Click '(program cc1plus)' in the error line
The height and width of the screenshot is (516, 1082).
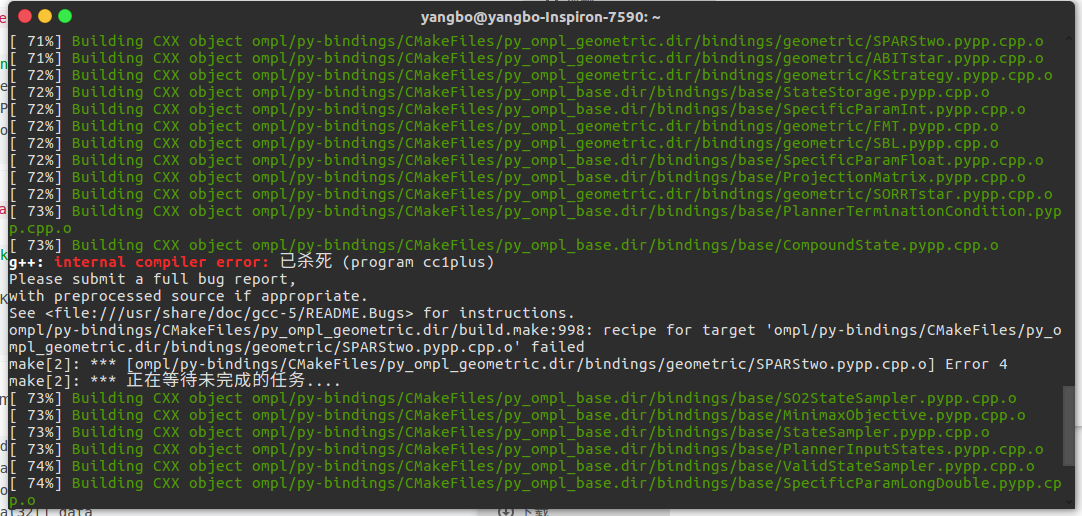[418, 262]
